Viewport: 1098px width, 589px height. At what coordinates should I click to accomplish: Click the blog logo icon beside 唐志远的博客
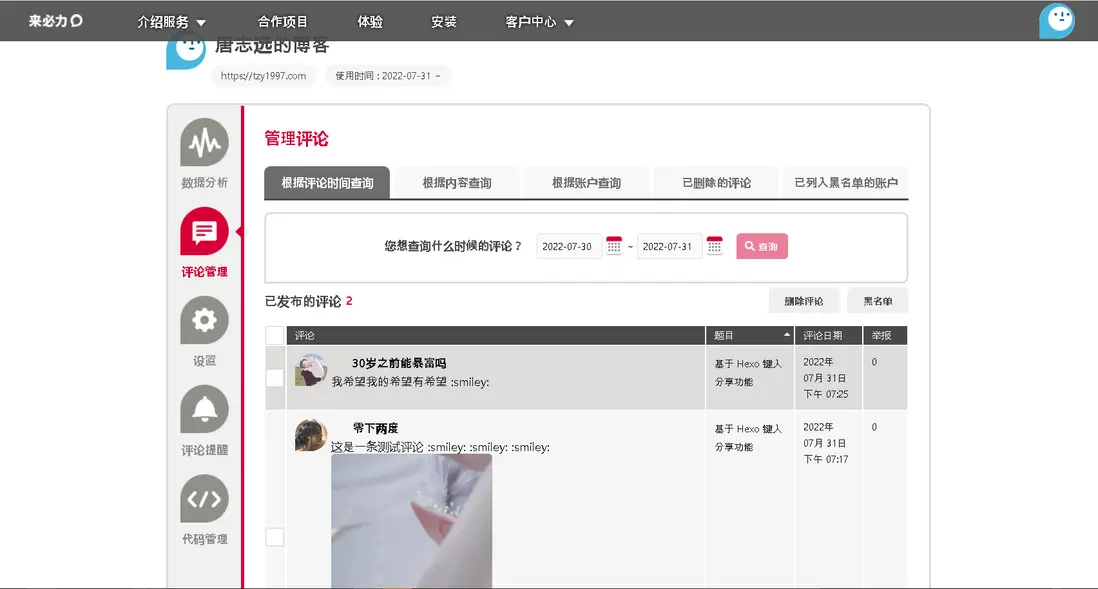pyautogui.click(x=186, y=50)
